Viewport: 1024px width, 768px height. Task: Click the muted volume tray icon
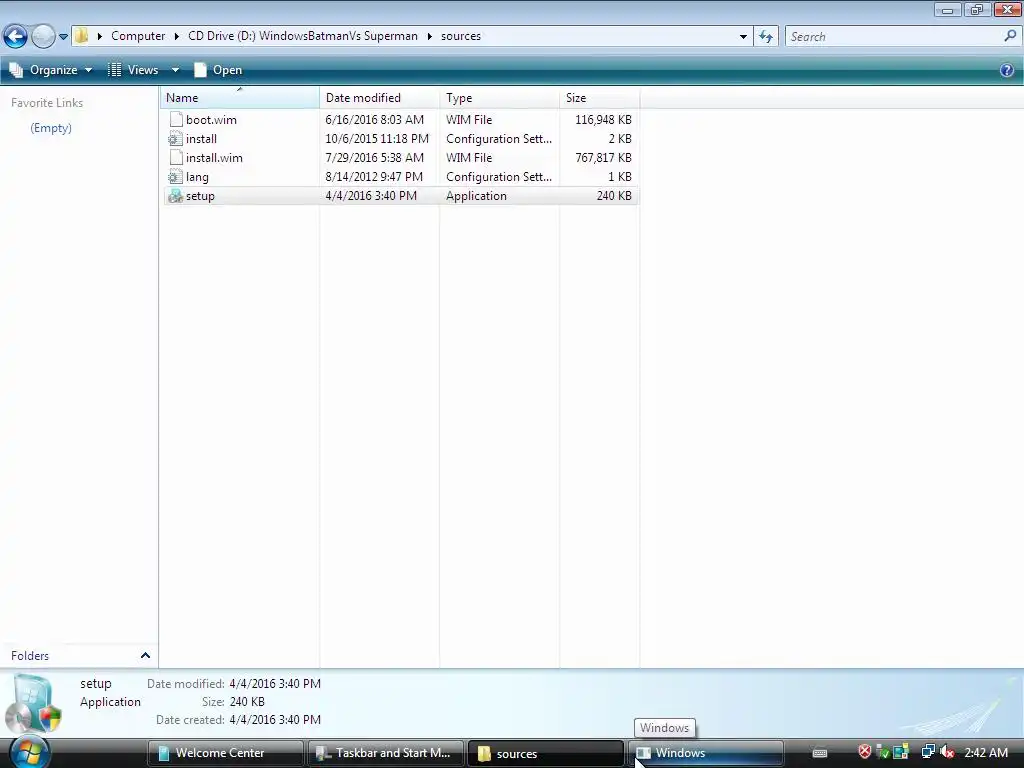click(947, 752)
